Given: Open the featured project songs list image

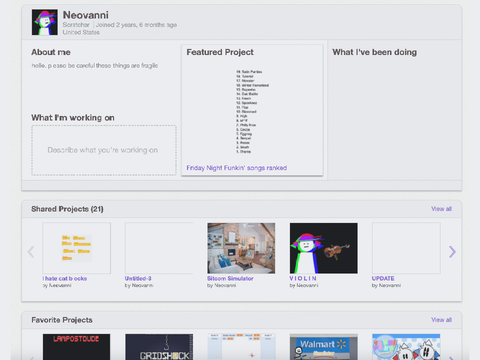Looking at the screenshot, I should pyautogui.click(x=252, y=111).
